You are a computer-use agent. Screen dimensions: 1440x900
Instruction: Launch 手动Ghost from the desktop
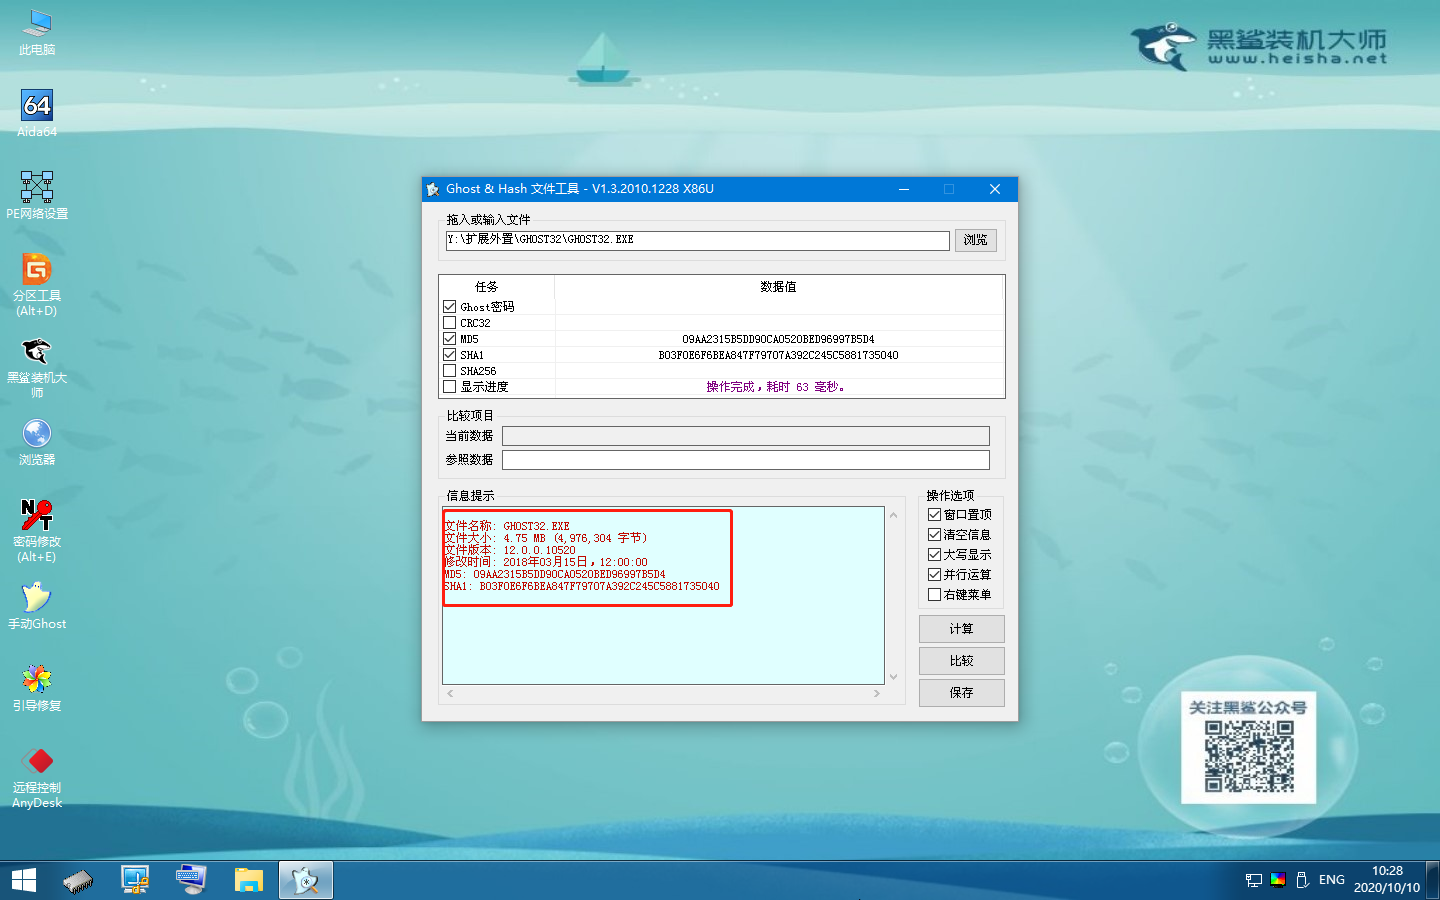[x=36, y=597]
